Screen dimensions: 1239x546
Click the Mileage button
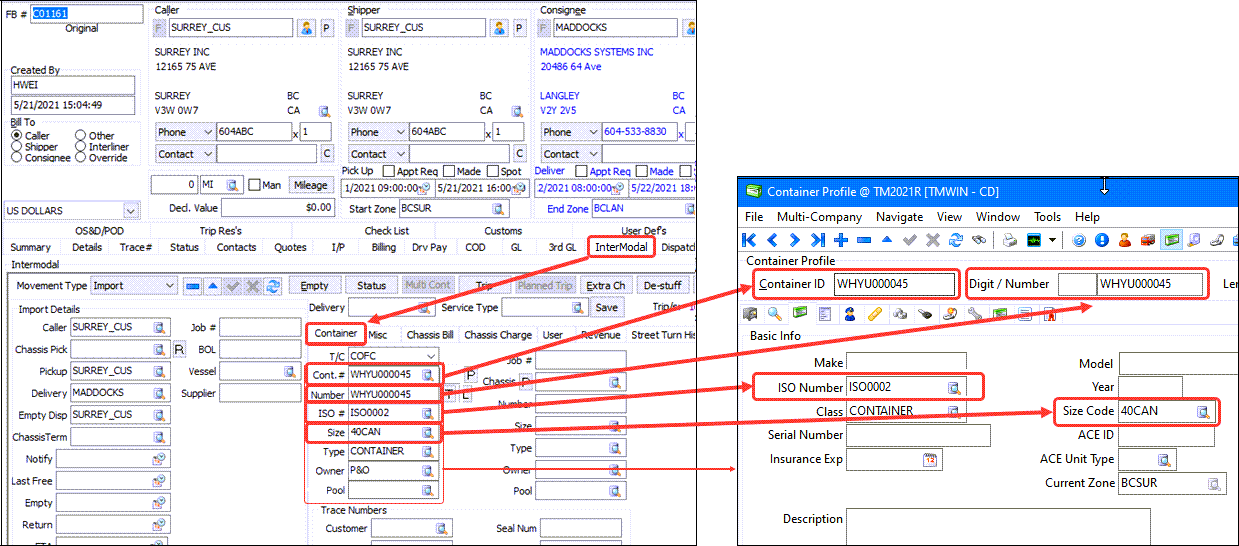coord(310,185)
